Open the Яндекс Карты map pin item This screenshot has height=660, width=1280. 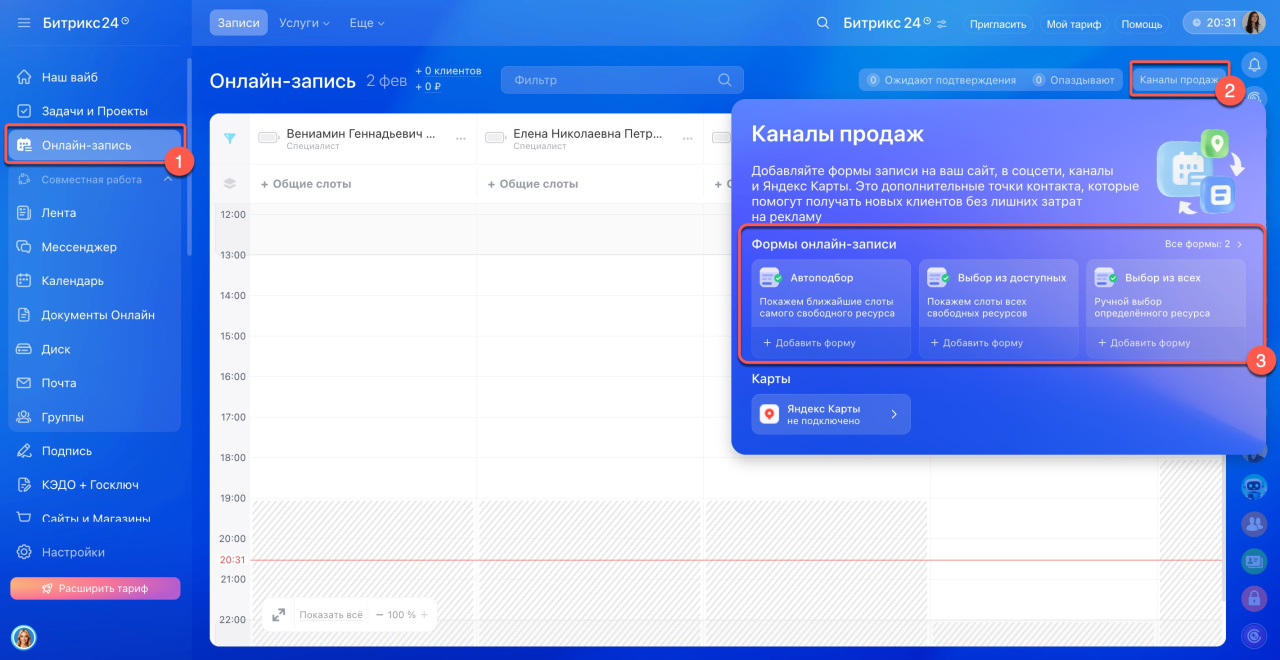coord(830,414)
